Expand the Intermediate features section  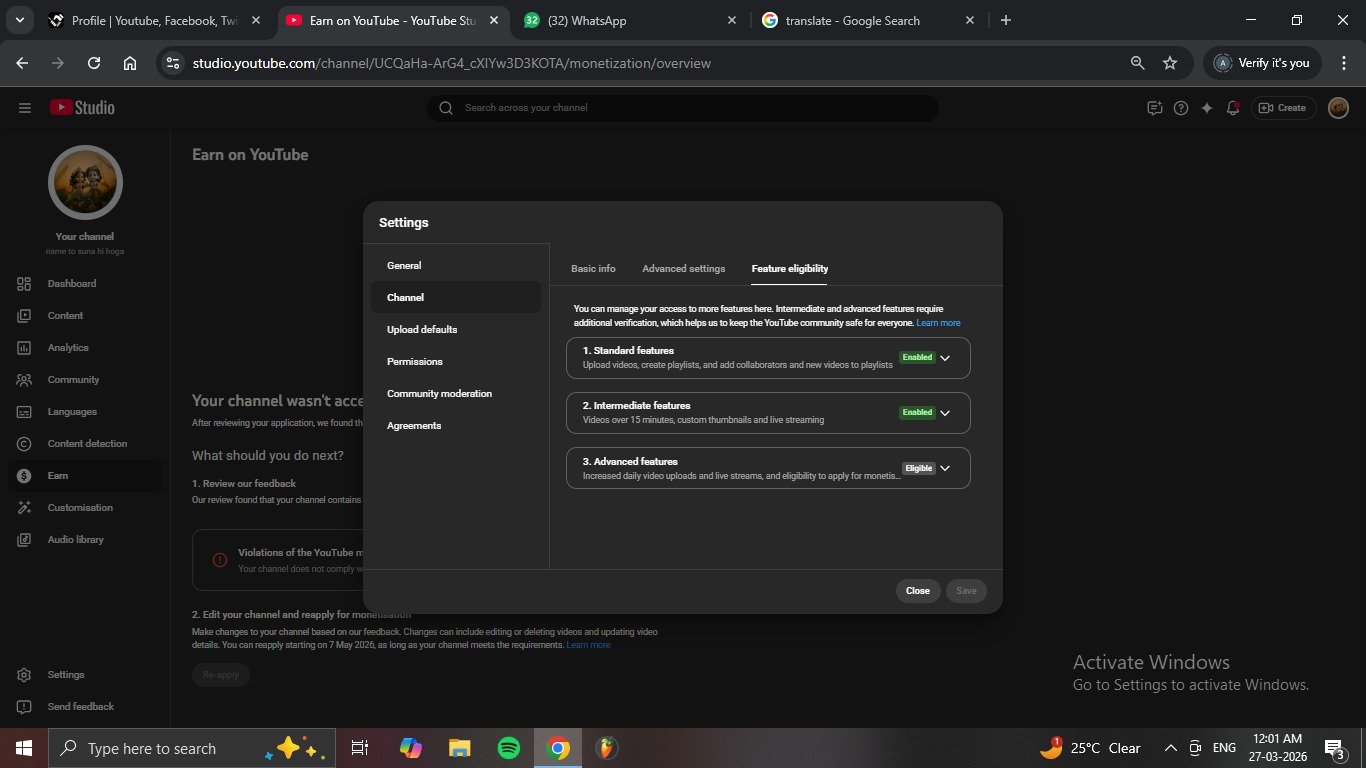click(x=945, y=413)
